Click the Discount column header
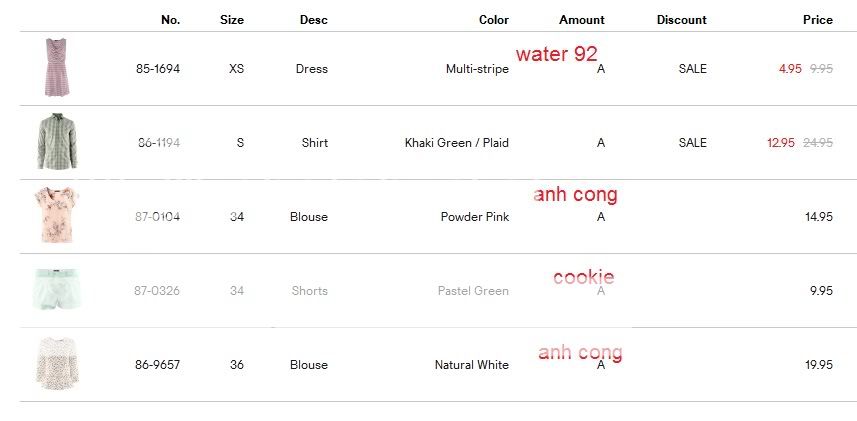 coord(681,20)
